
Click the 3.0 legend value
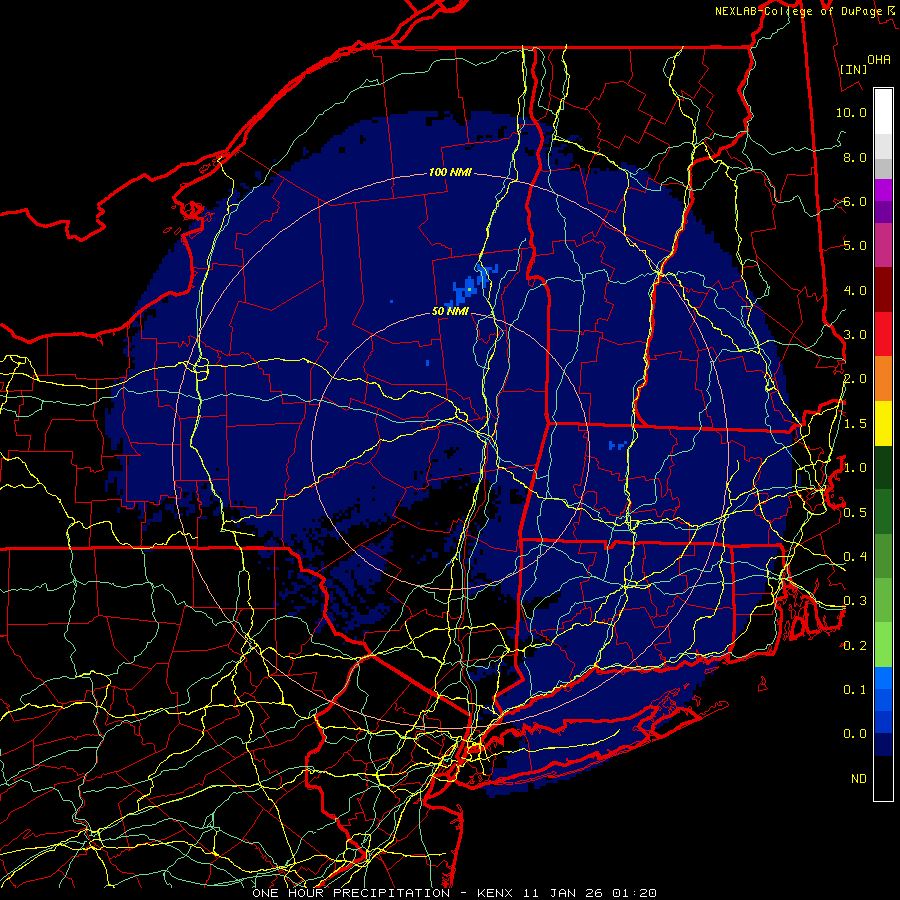(x=855, y=335)
